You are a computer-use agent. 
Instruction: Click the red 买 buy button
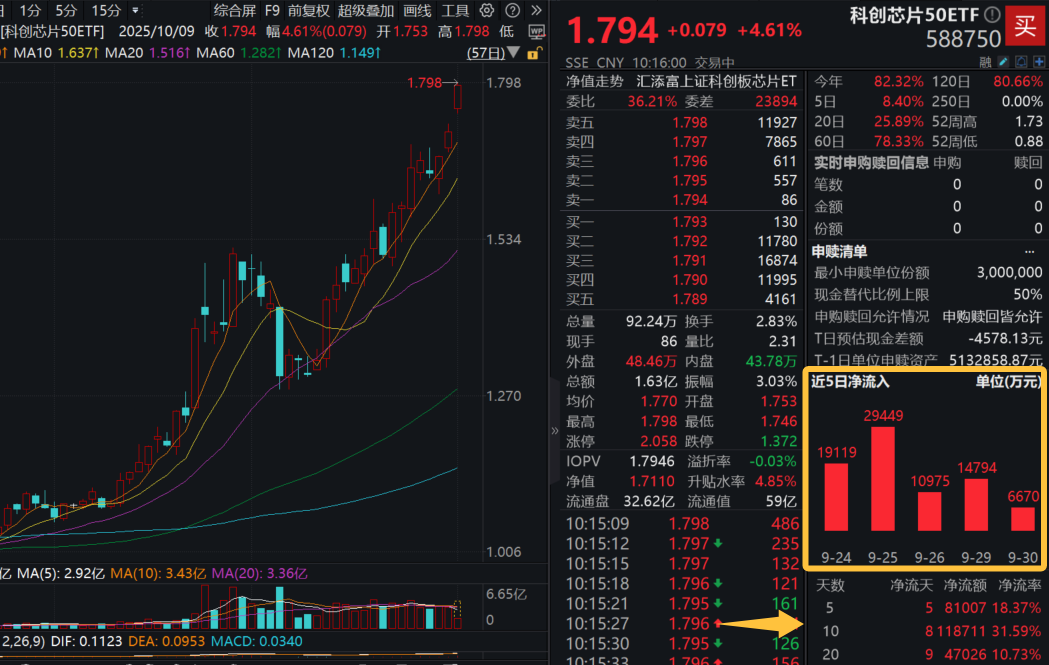(1027, 27)
